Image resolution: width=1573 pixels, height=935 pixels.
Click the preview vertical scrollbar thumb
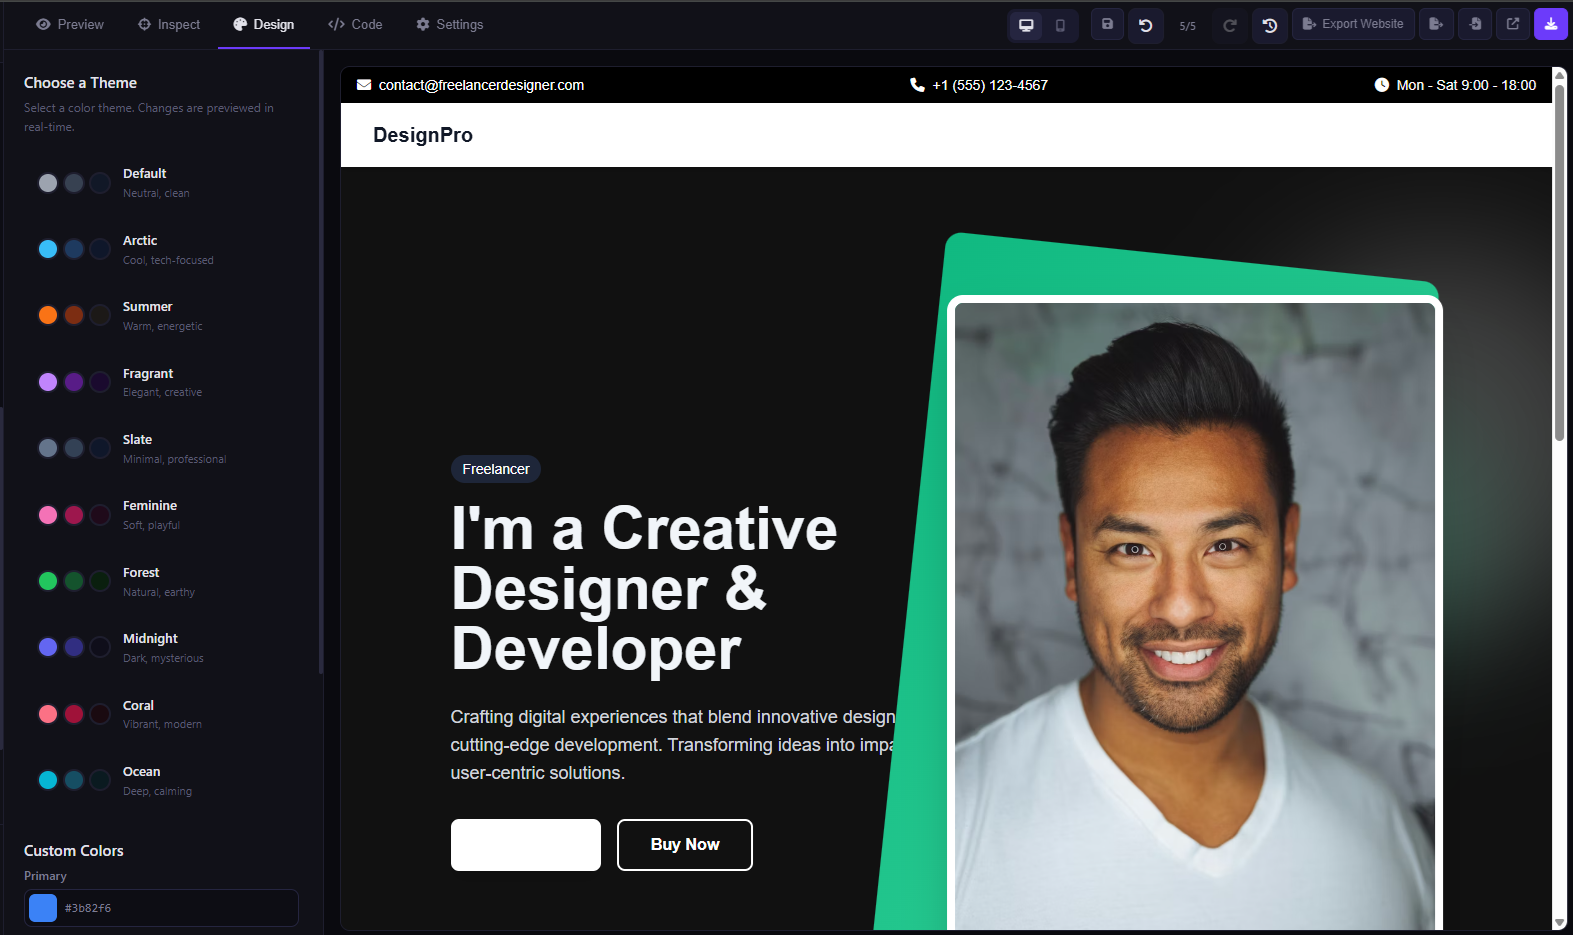[1559, 262]
